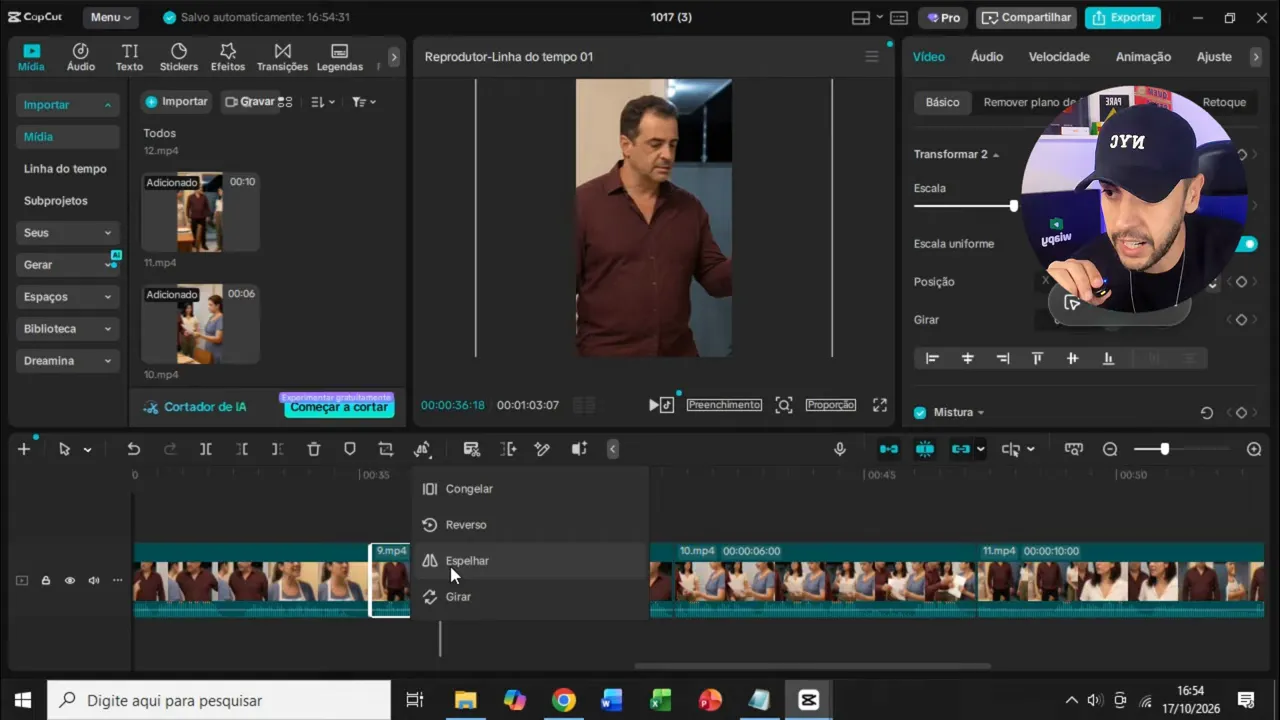Adjust the timeline zoom slider

pyautogui.click(x=1164, y=449)
